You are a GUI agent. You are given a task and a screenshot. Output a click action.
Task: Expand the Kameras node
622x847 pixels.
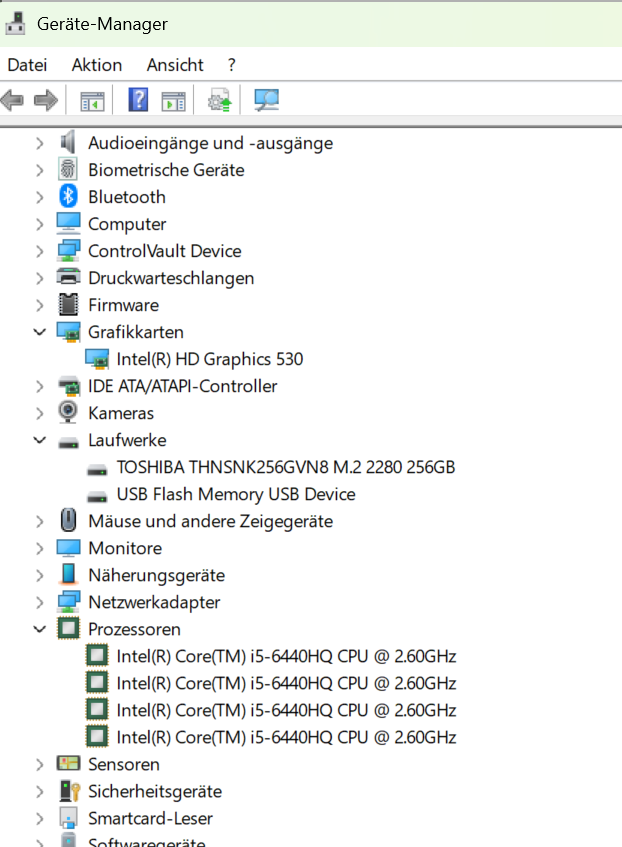[39, 413]
